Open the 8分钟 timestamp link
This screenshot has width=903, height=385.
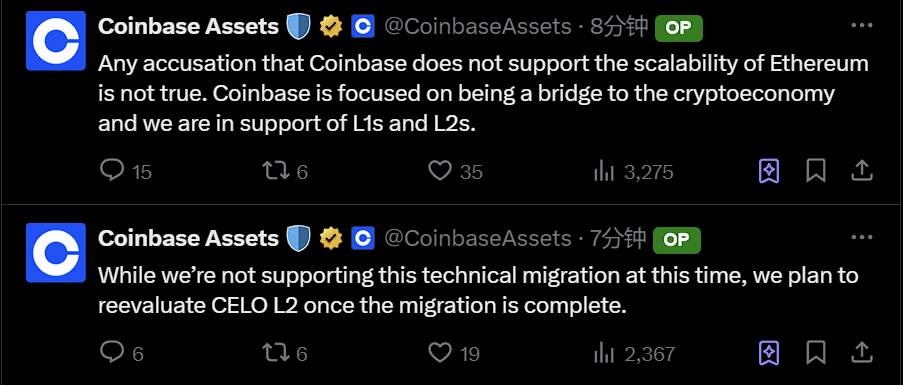coord(619,26)
